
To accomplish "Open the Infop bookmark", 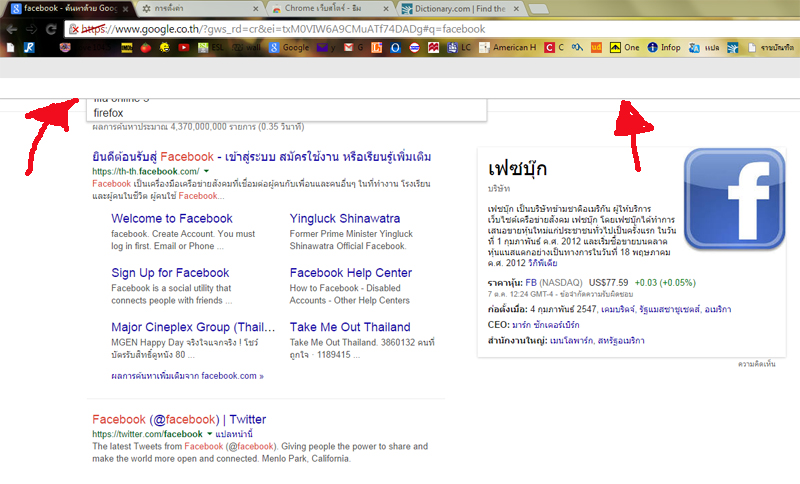I will click(664, 47).
